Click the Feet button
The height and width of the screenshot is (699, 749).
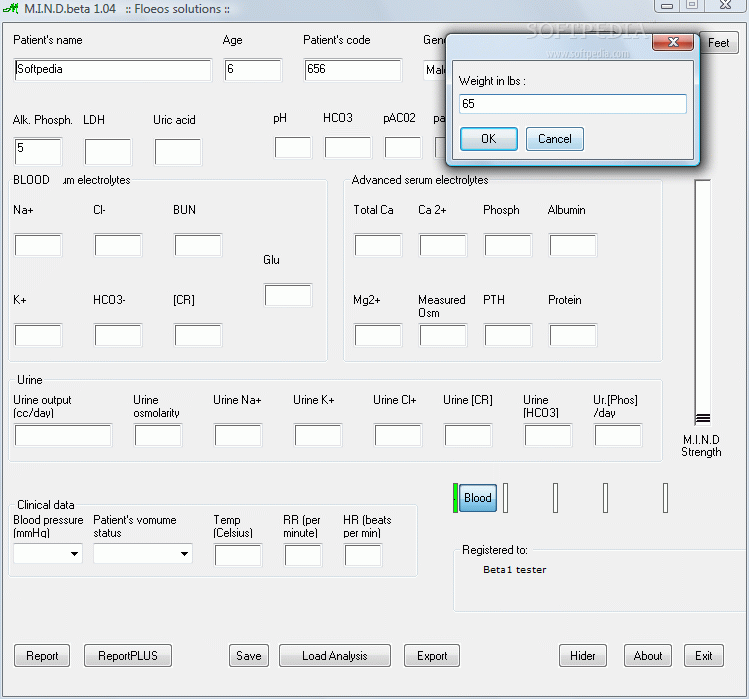tap(718, 43)
